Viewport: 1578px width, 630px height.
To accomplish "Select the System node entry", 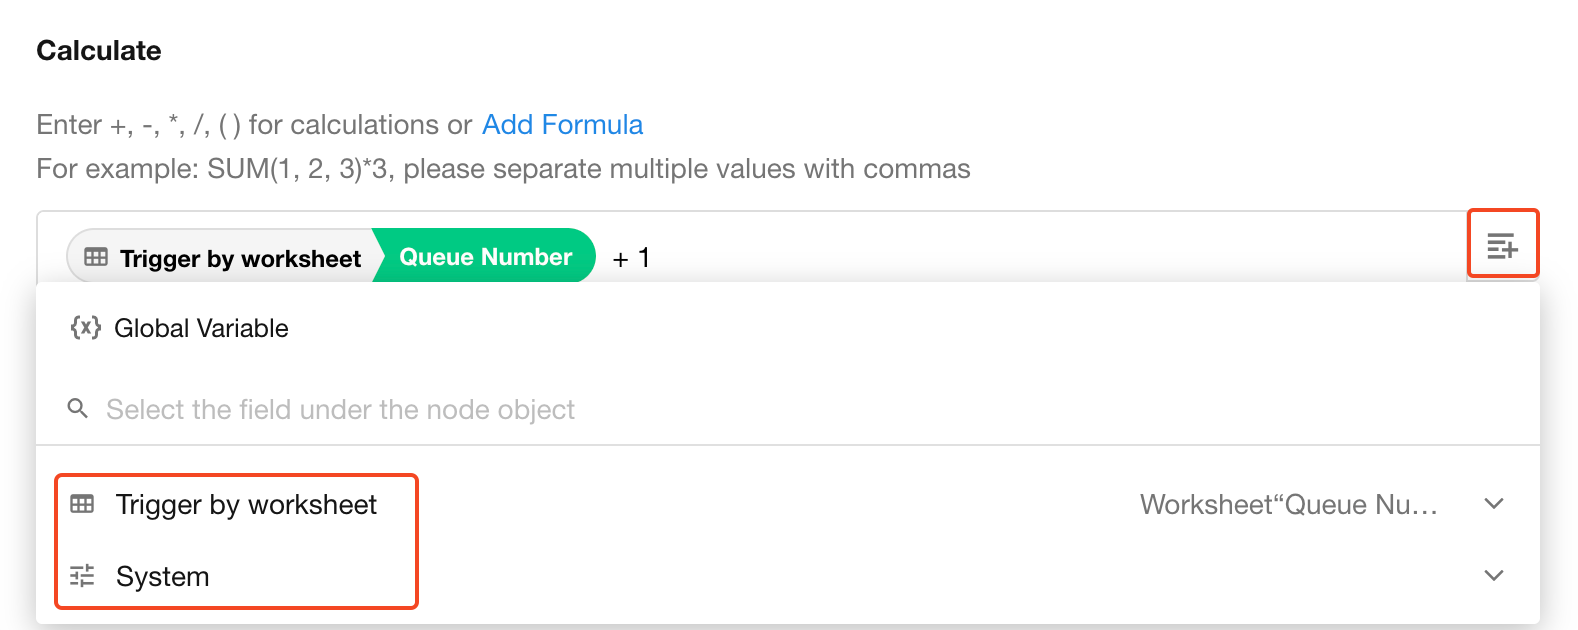I will click(163, 577).
